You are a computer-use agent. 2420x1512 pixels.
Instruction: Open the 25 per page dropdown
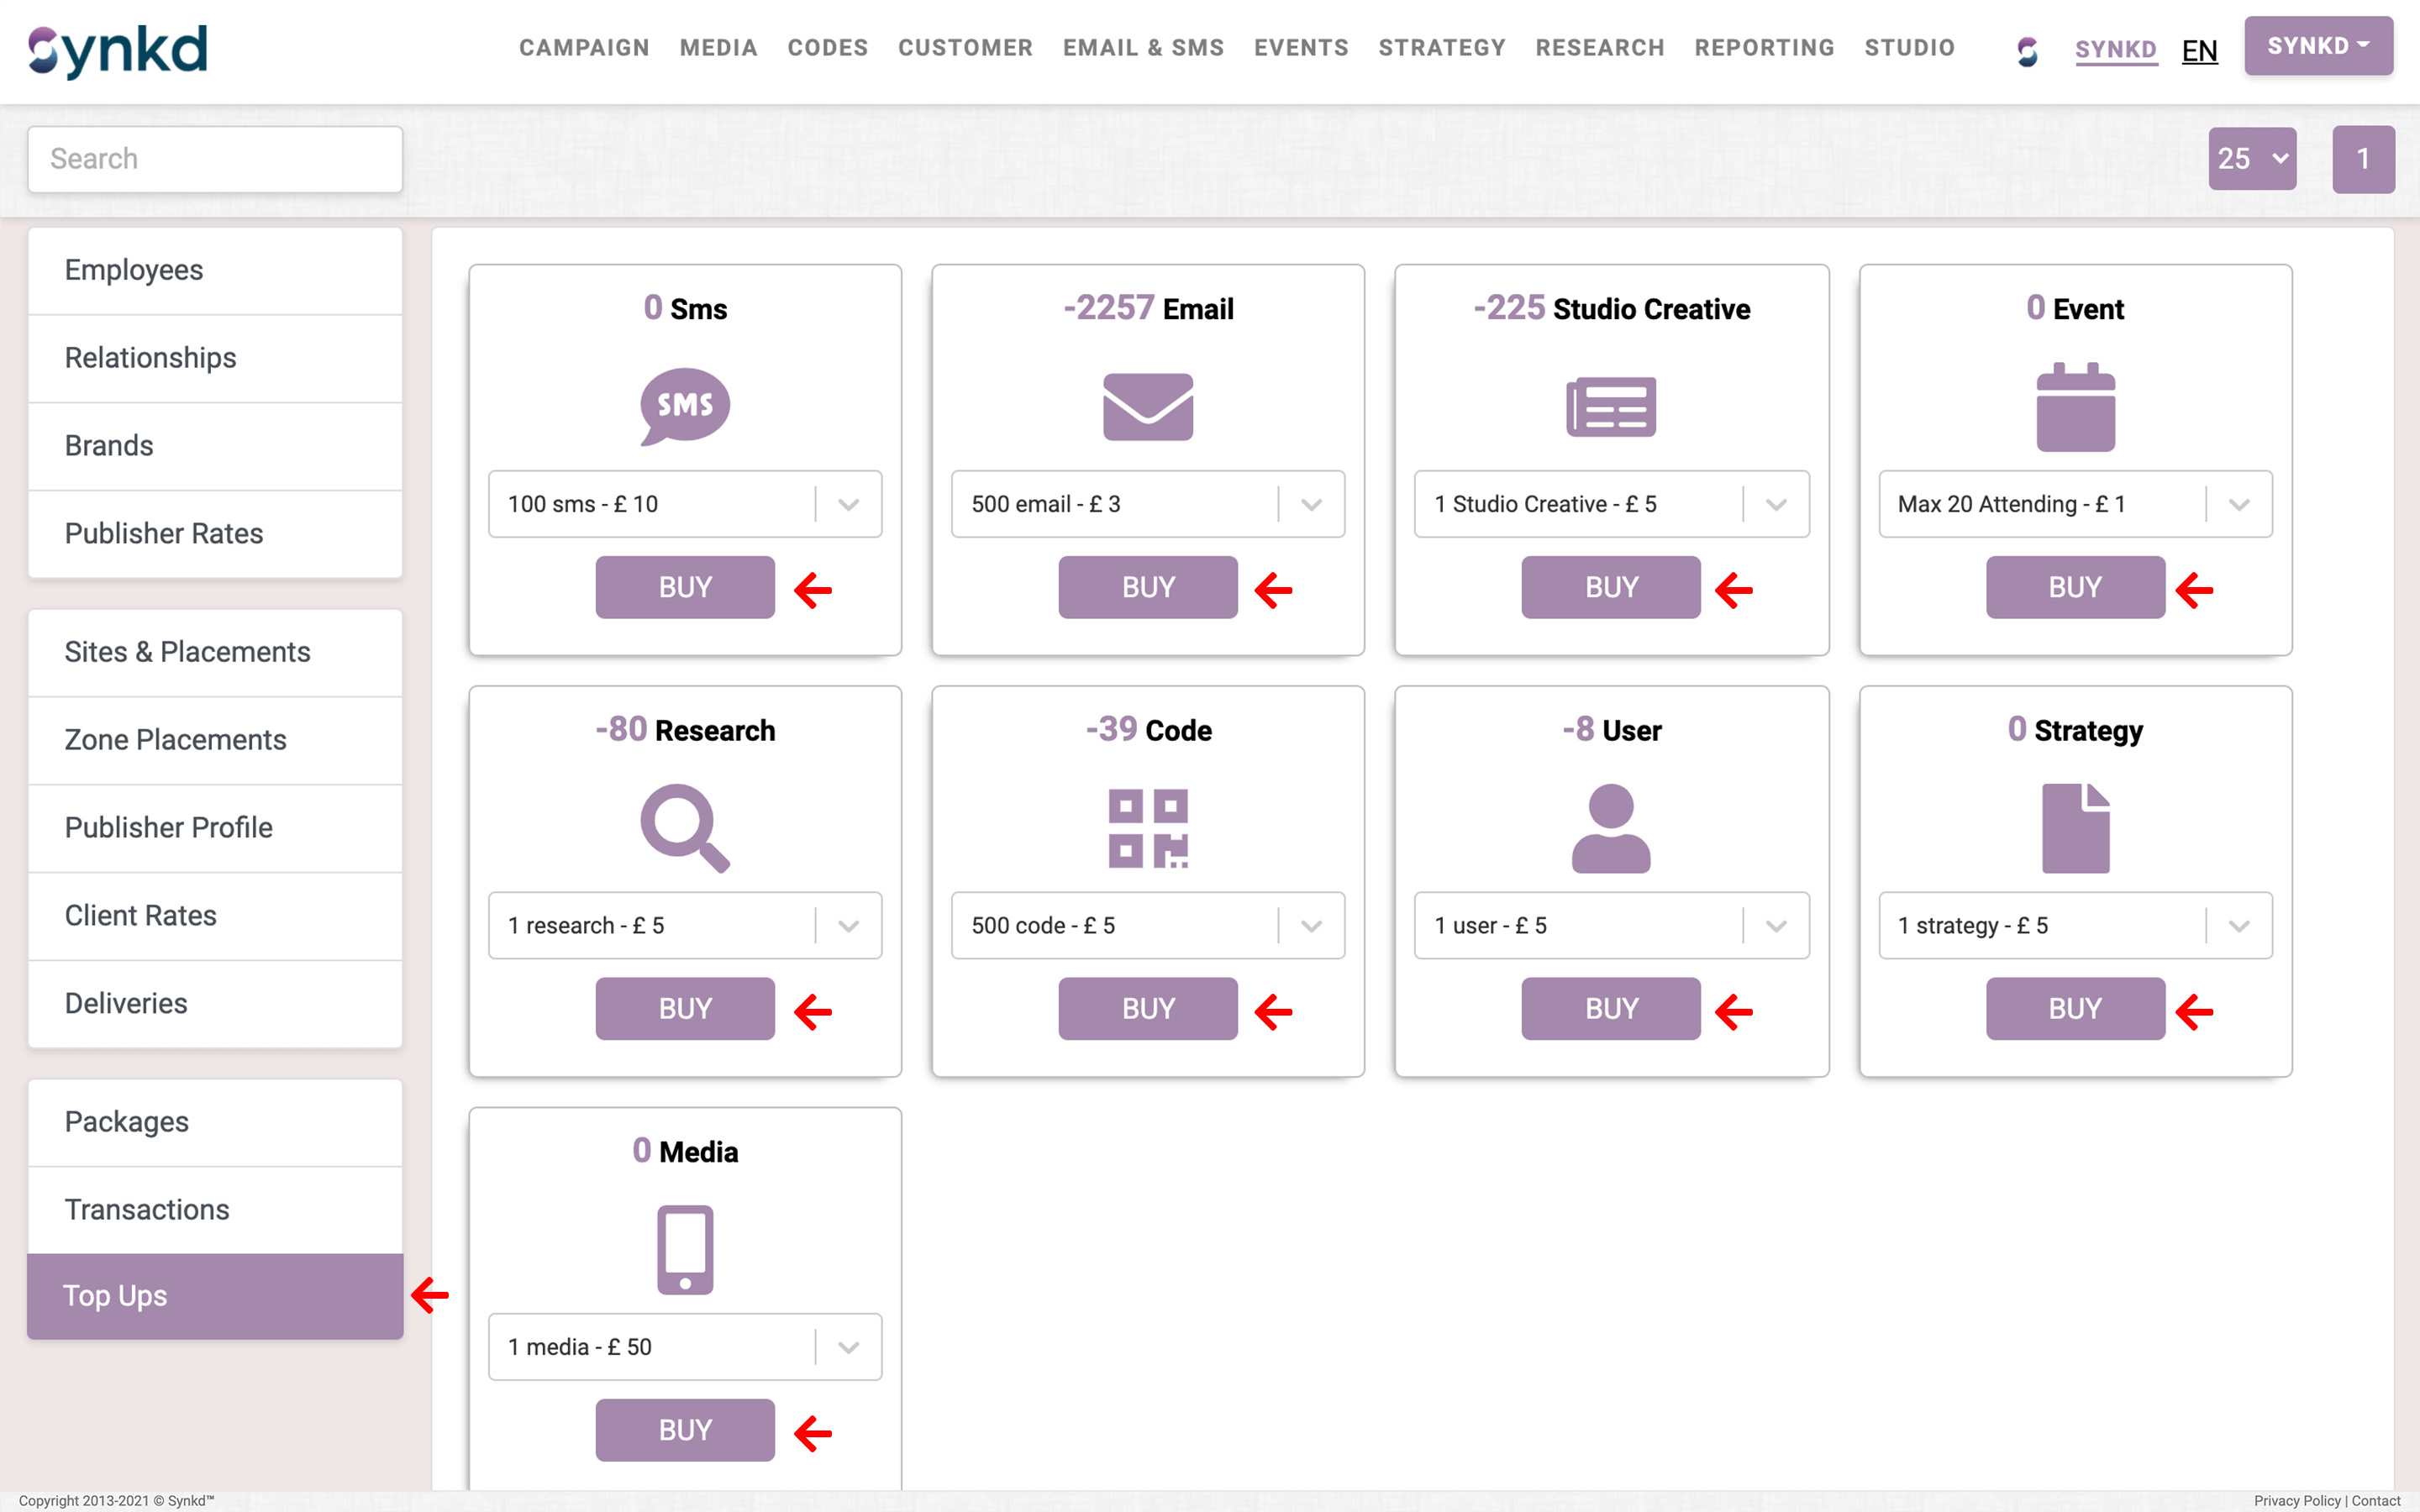[2251, 159]
